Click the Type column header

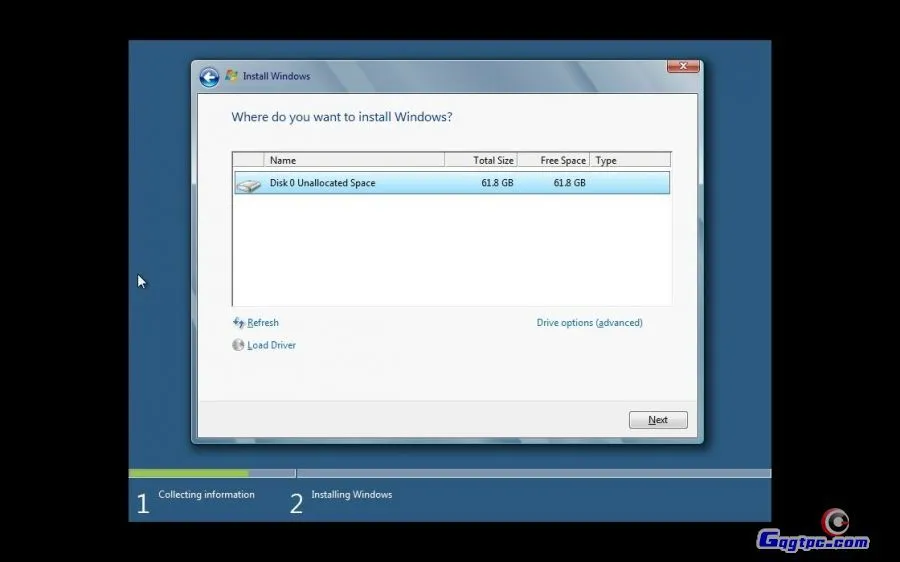(x=630, y=160)
